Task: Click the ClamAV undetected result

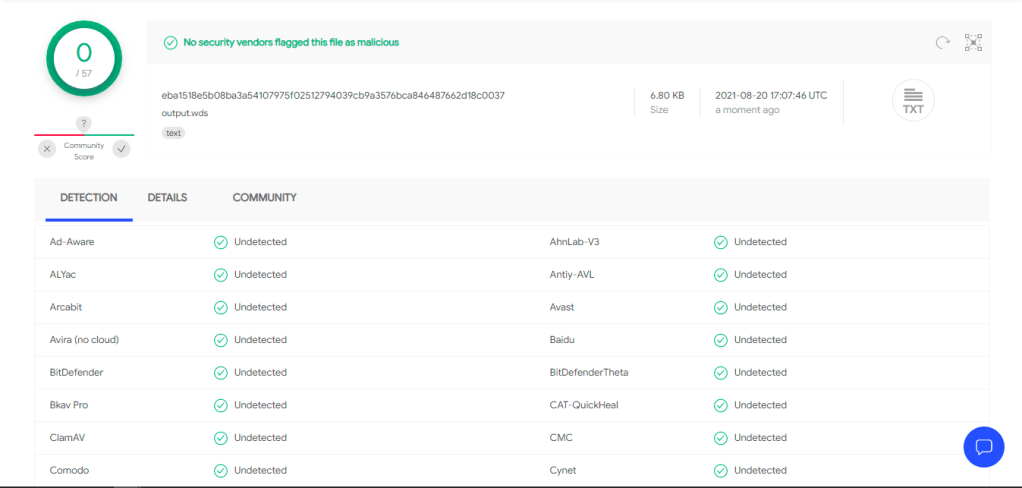Action: pos(260,438)
